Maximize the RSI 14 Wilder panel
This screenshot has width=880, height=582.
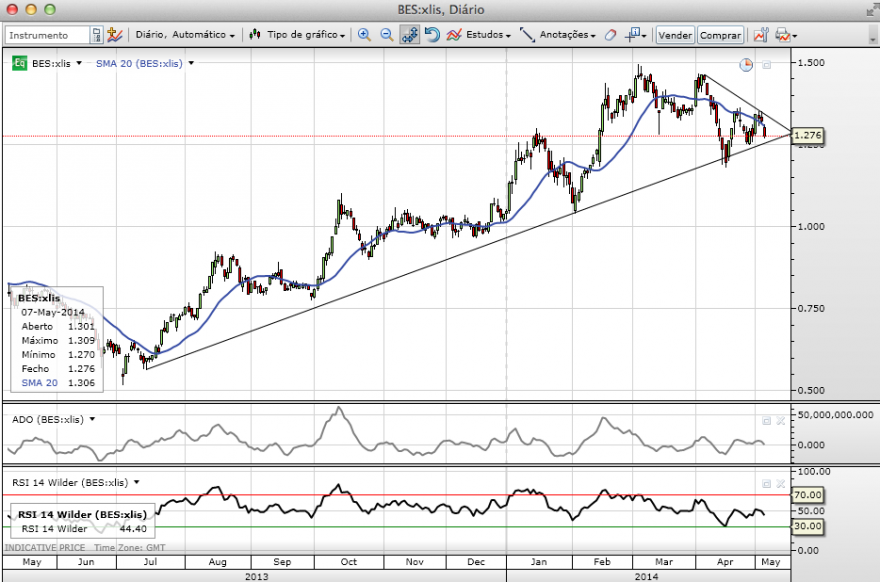[x=767, y=483]
